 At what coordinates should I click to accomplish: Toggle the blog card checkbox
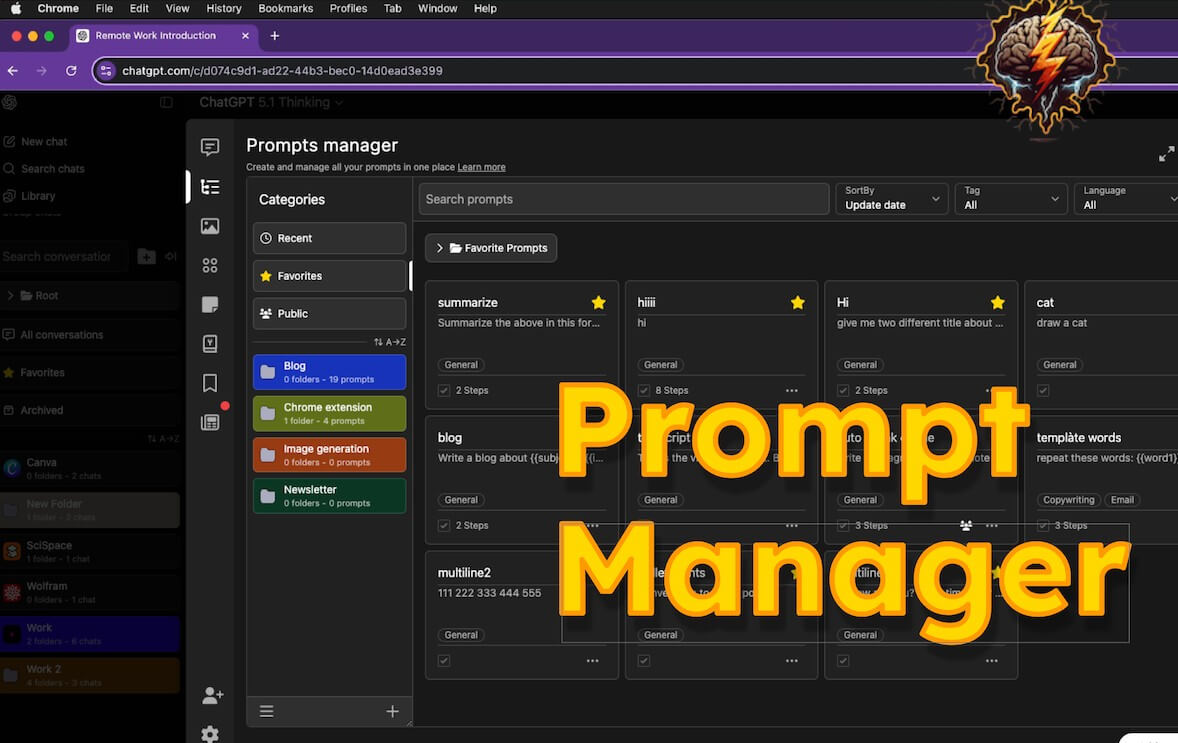[444, 526]
